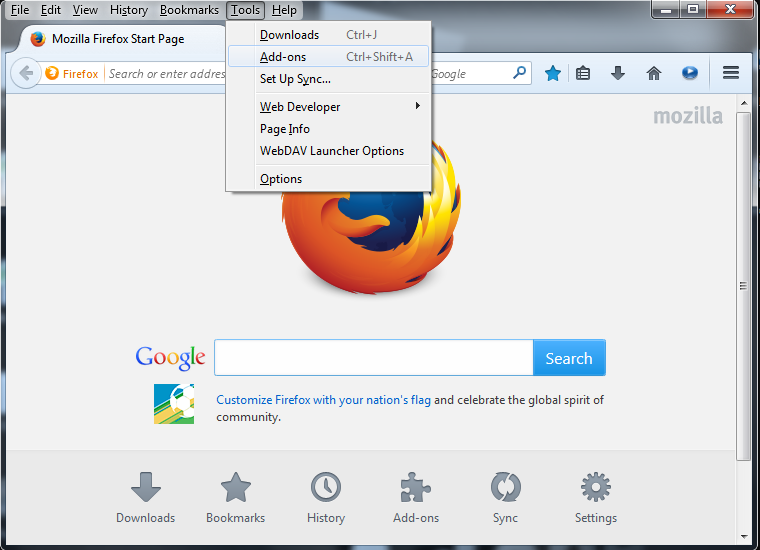Click the downloads arrow in the toolbar

pyautogui.click(x=618, y=73)
